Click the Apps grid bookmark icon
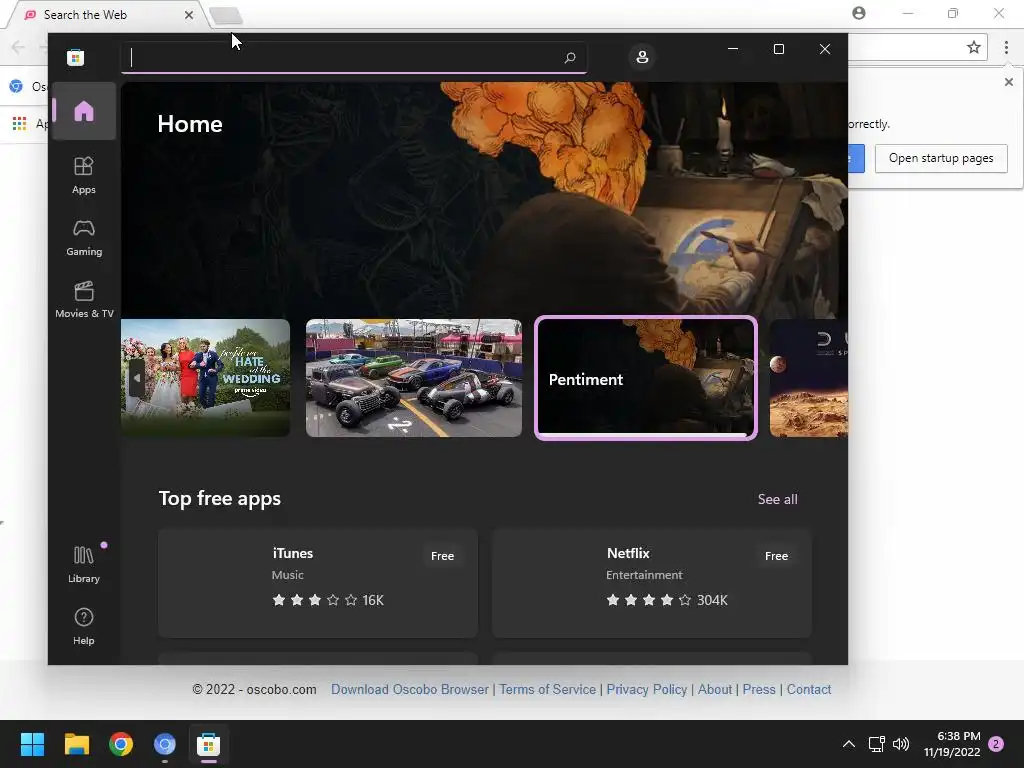1024x768 pixels. [x=20, y=123]
